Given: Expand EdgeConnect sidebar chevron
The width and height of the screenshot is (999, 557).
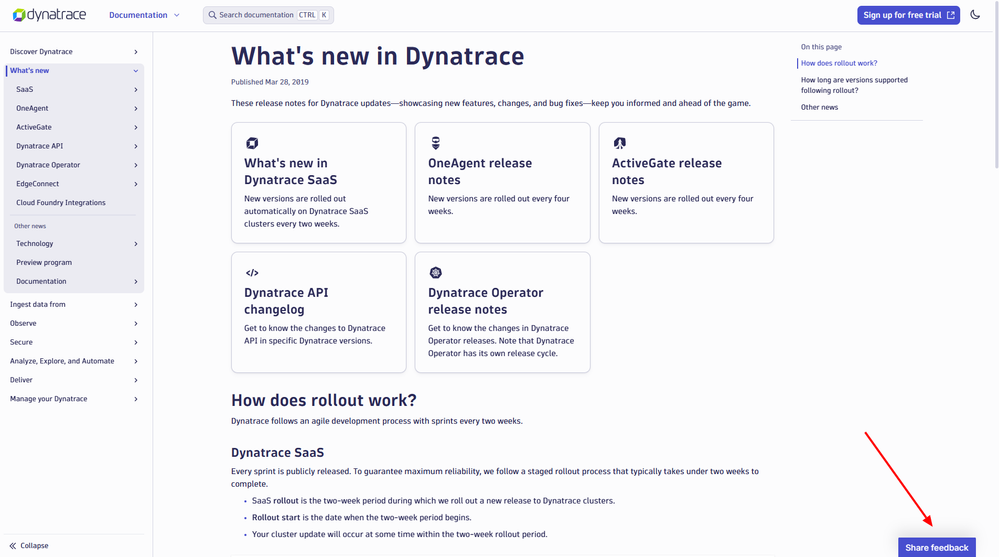Looking at the screenshot, I should coord(136,184).
